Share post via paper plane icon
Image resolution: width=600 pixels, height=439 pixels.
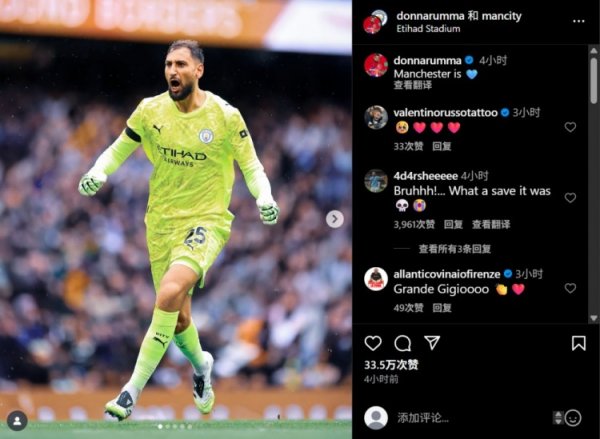coord(432,343)
